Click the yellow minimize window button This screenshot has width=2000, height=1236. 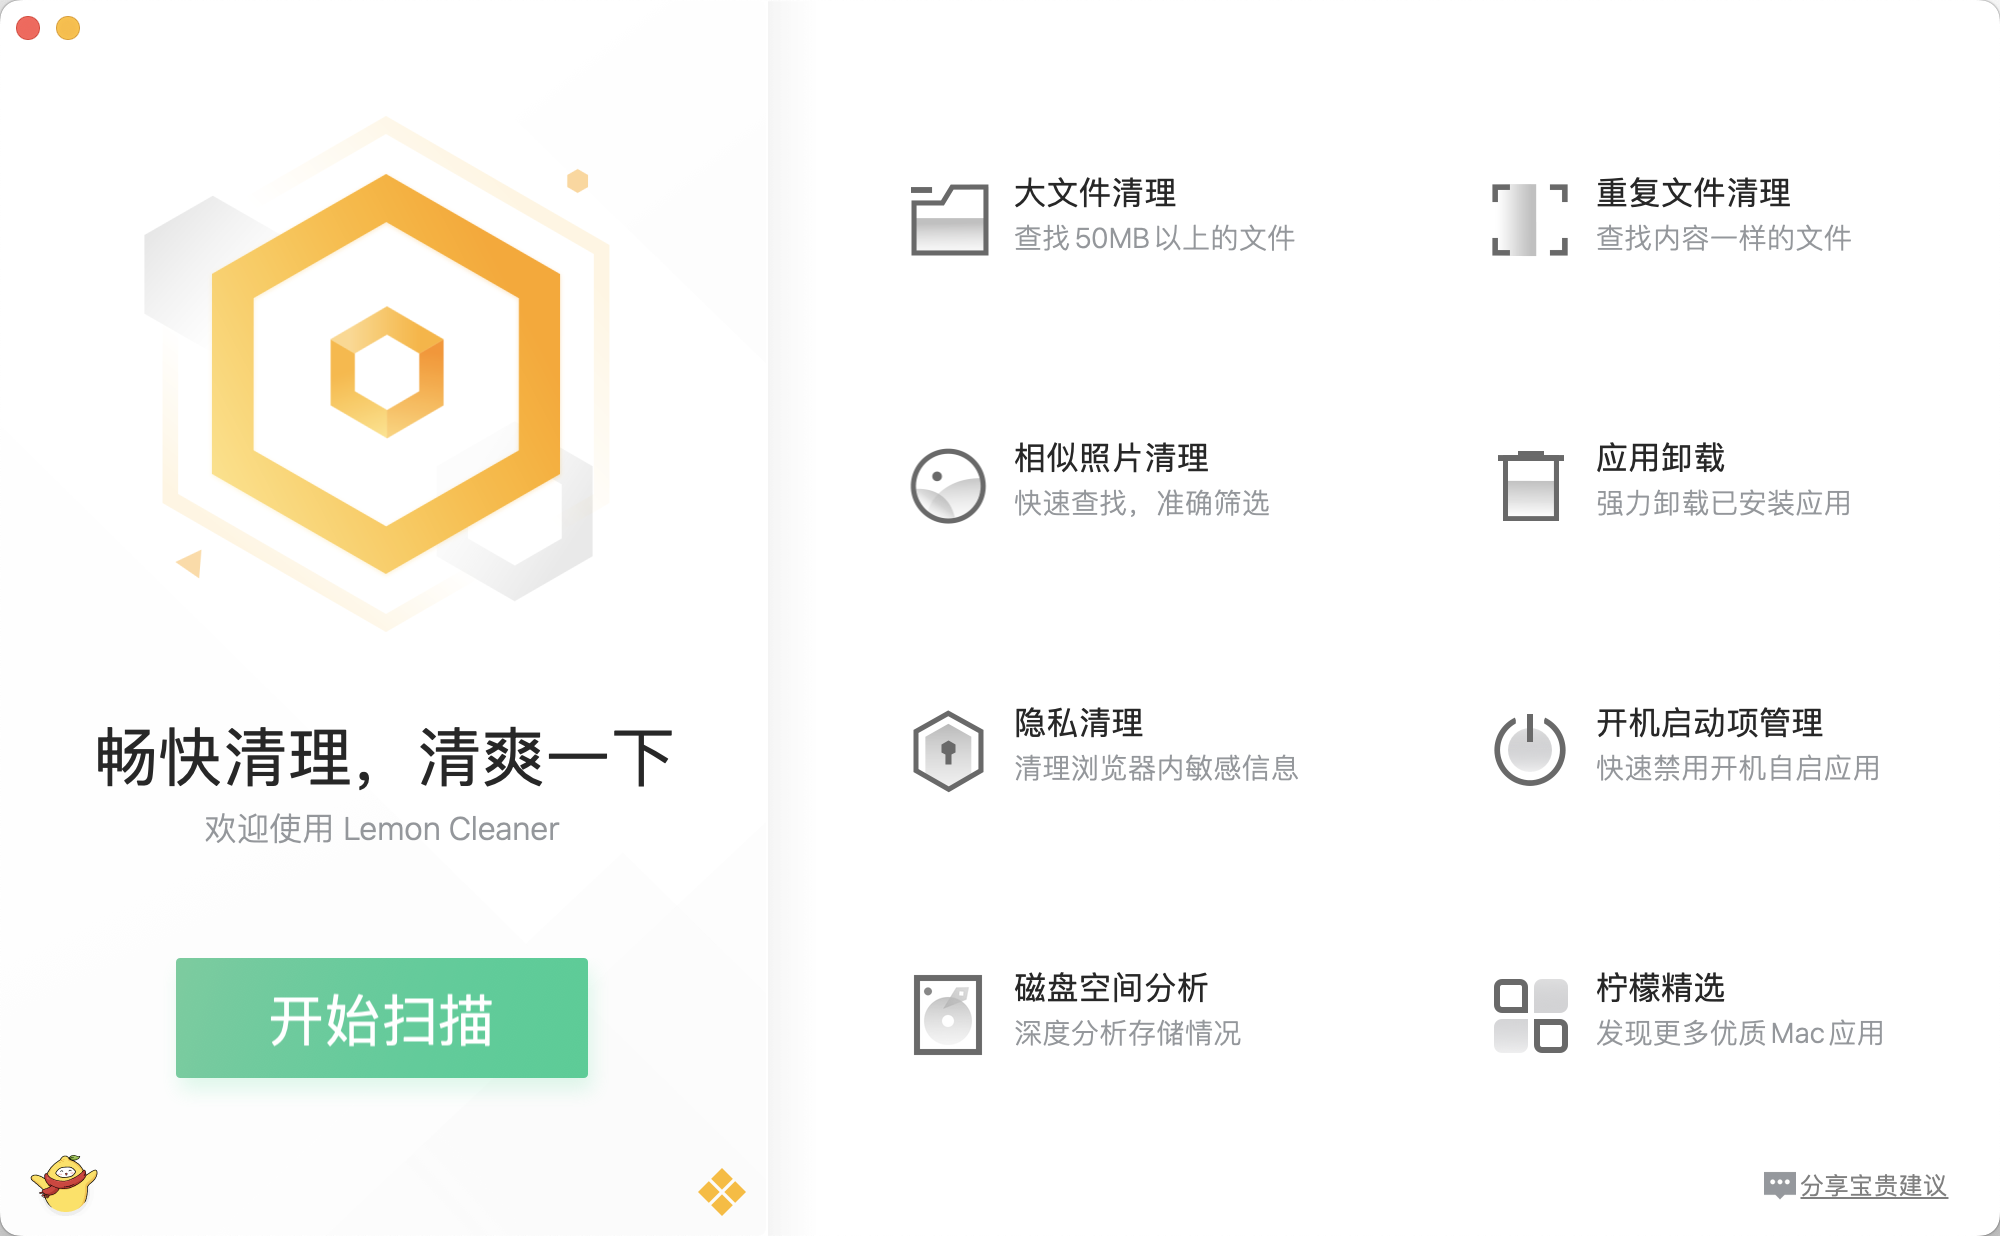point(68,28)
